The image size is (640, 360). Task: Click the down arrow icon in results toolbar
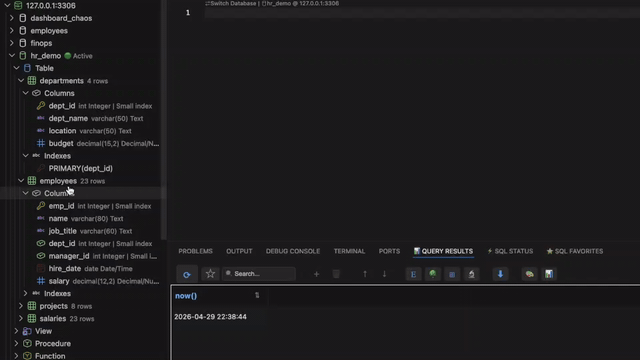(384, 274)
